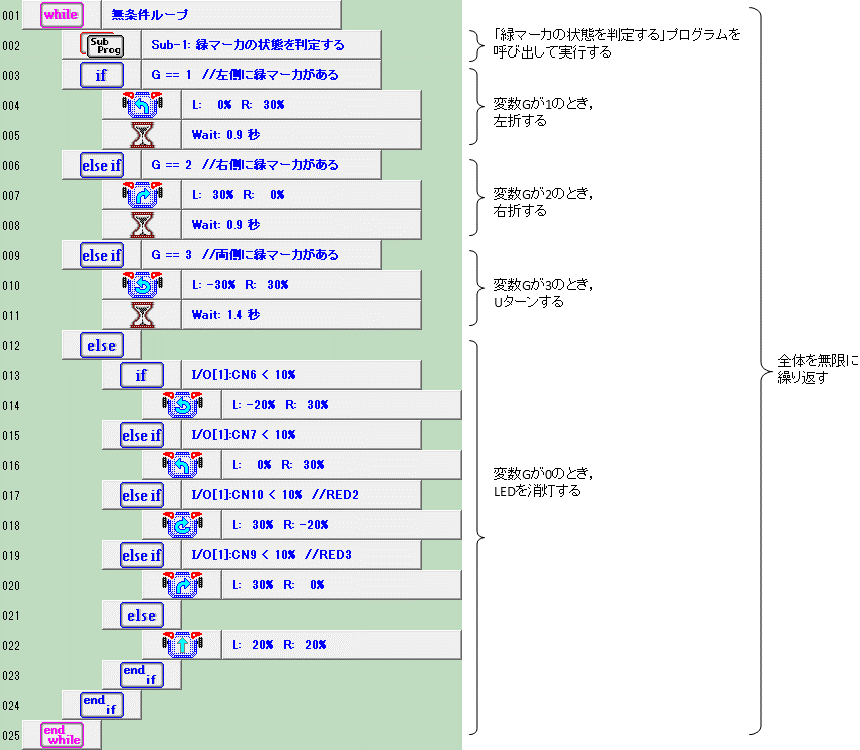Viewport: 860px width, 750px height.
Task: Click the right-turn motor icon on line 007
Action: (142, 195)
